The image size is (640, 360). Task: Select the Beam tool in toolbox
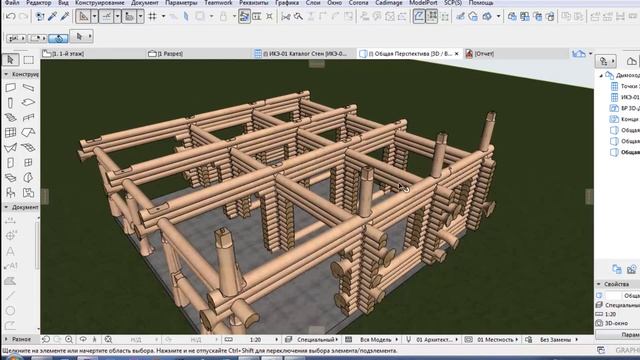(x=28, y=87)
